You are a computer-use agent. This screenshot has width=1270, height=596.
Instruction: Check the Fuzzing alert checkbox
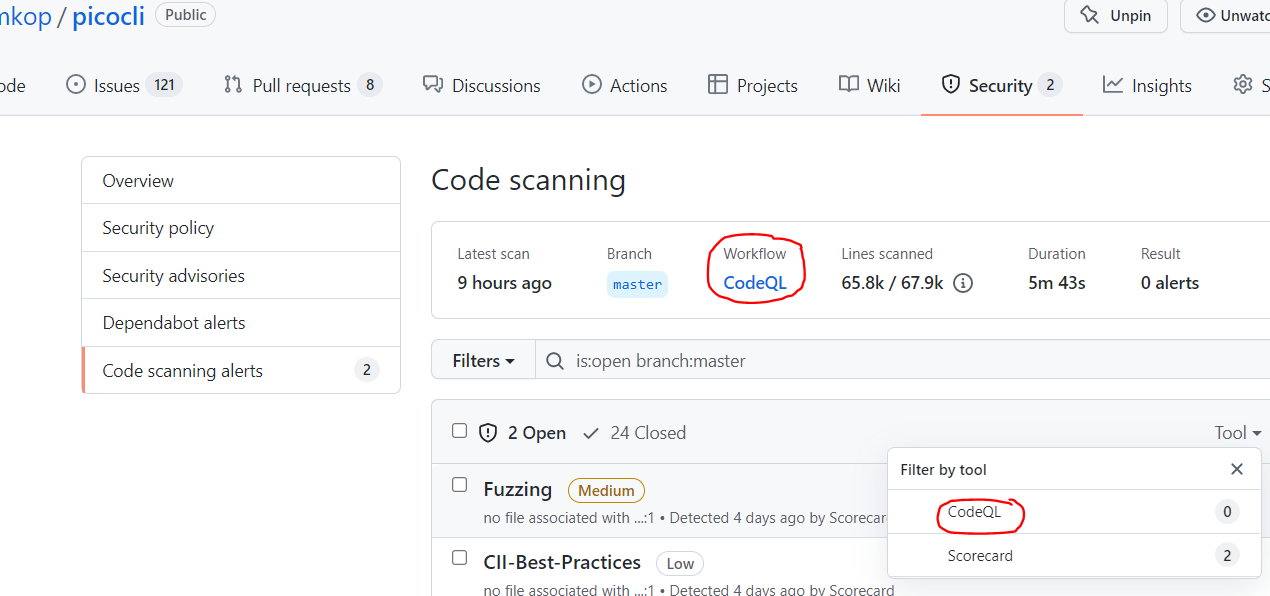[x=459, y=484]
